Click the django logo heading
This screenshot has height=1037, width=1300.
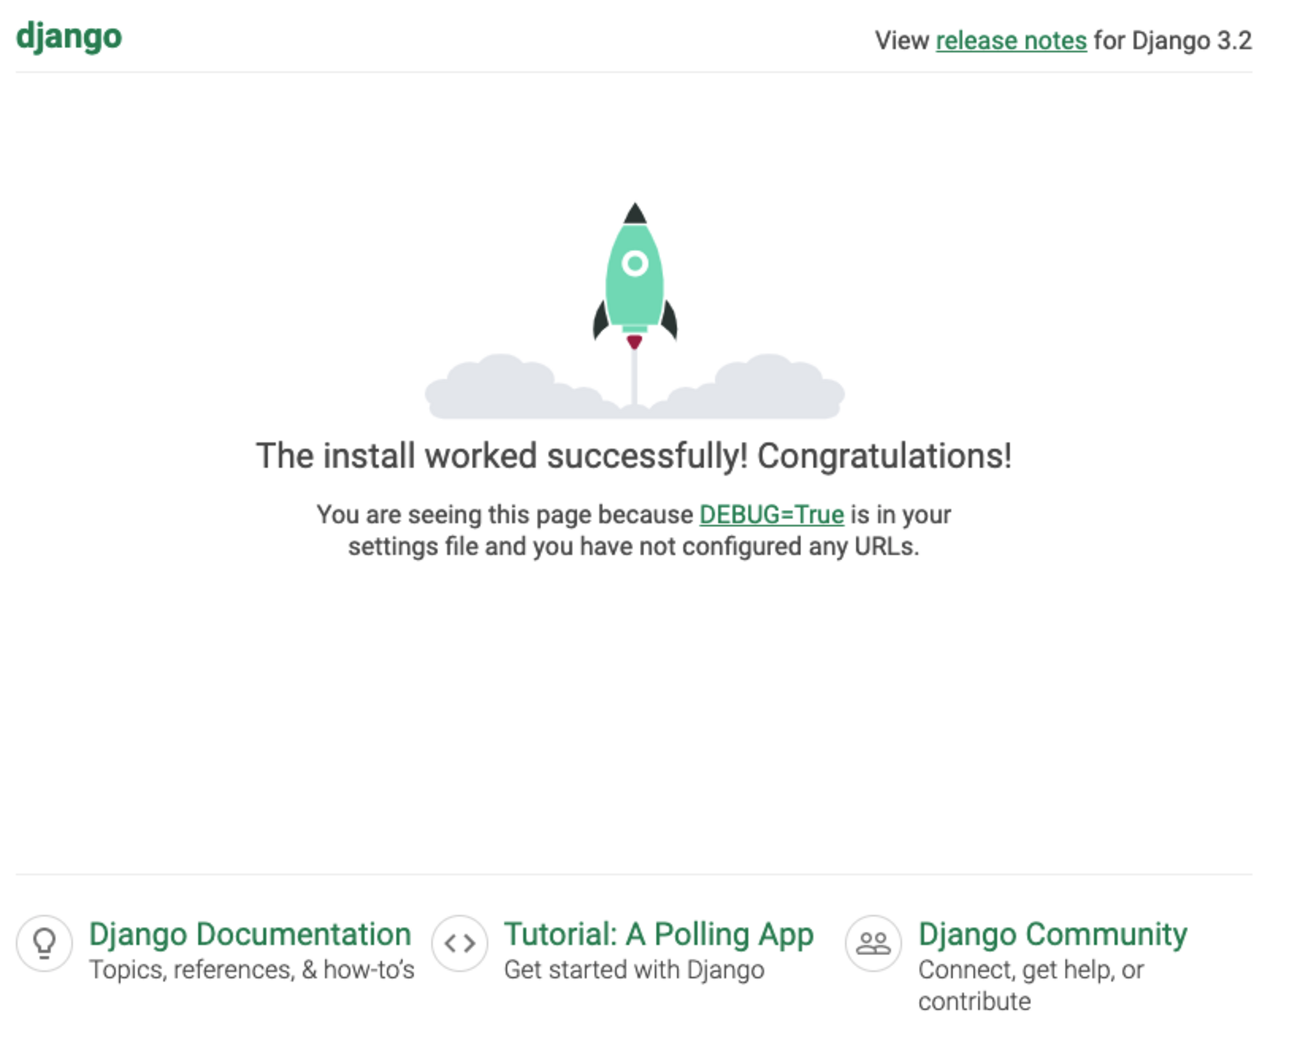(x=69, y=38)
